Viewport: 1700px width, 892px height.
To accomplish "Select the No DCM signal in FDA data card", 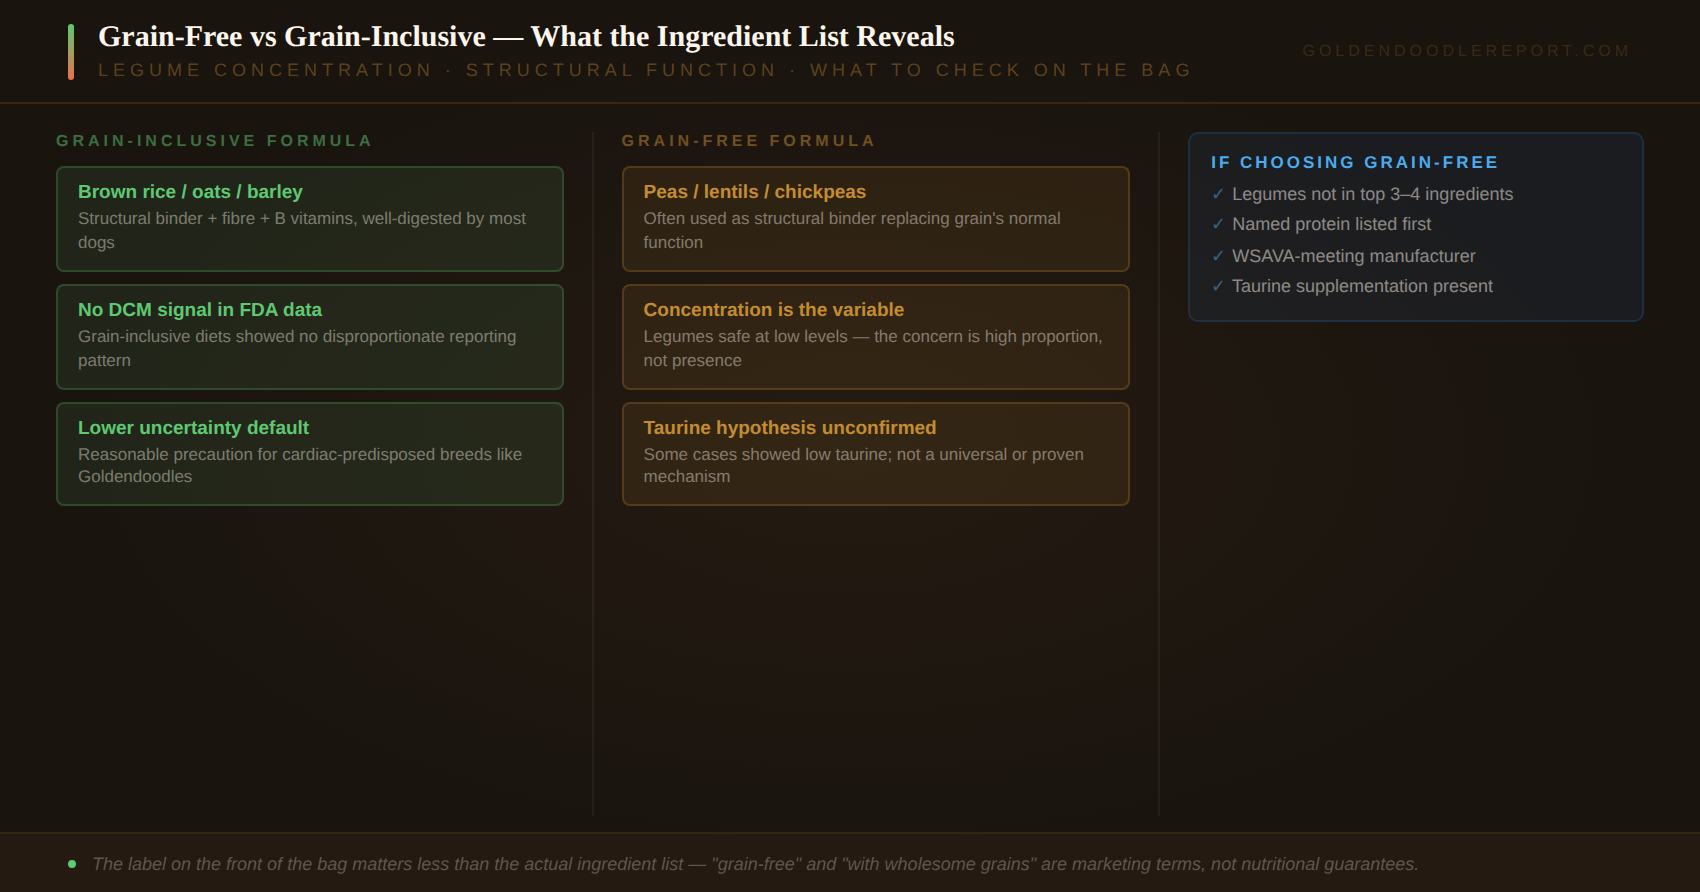I will point(310,337).
